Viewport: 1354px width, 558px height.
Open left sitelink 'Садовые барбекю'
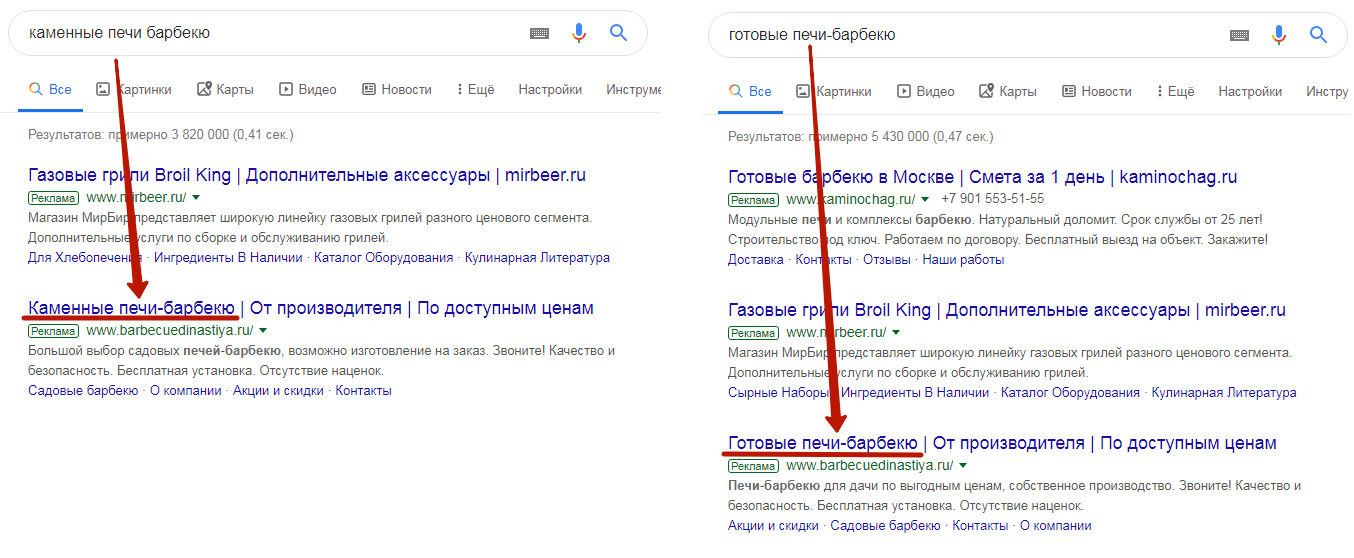click(83, 390)
